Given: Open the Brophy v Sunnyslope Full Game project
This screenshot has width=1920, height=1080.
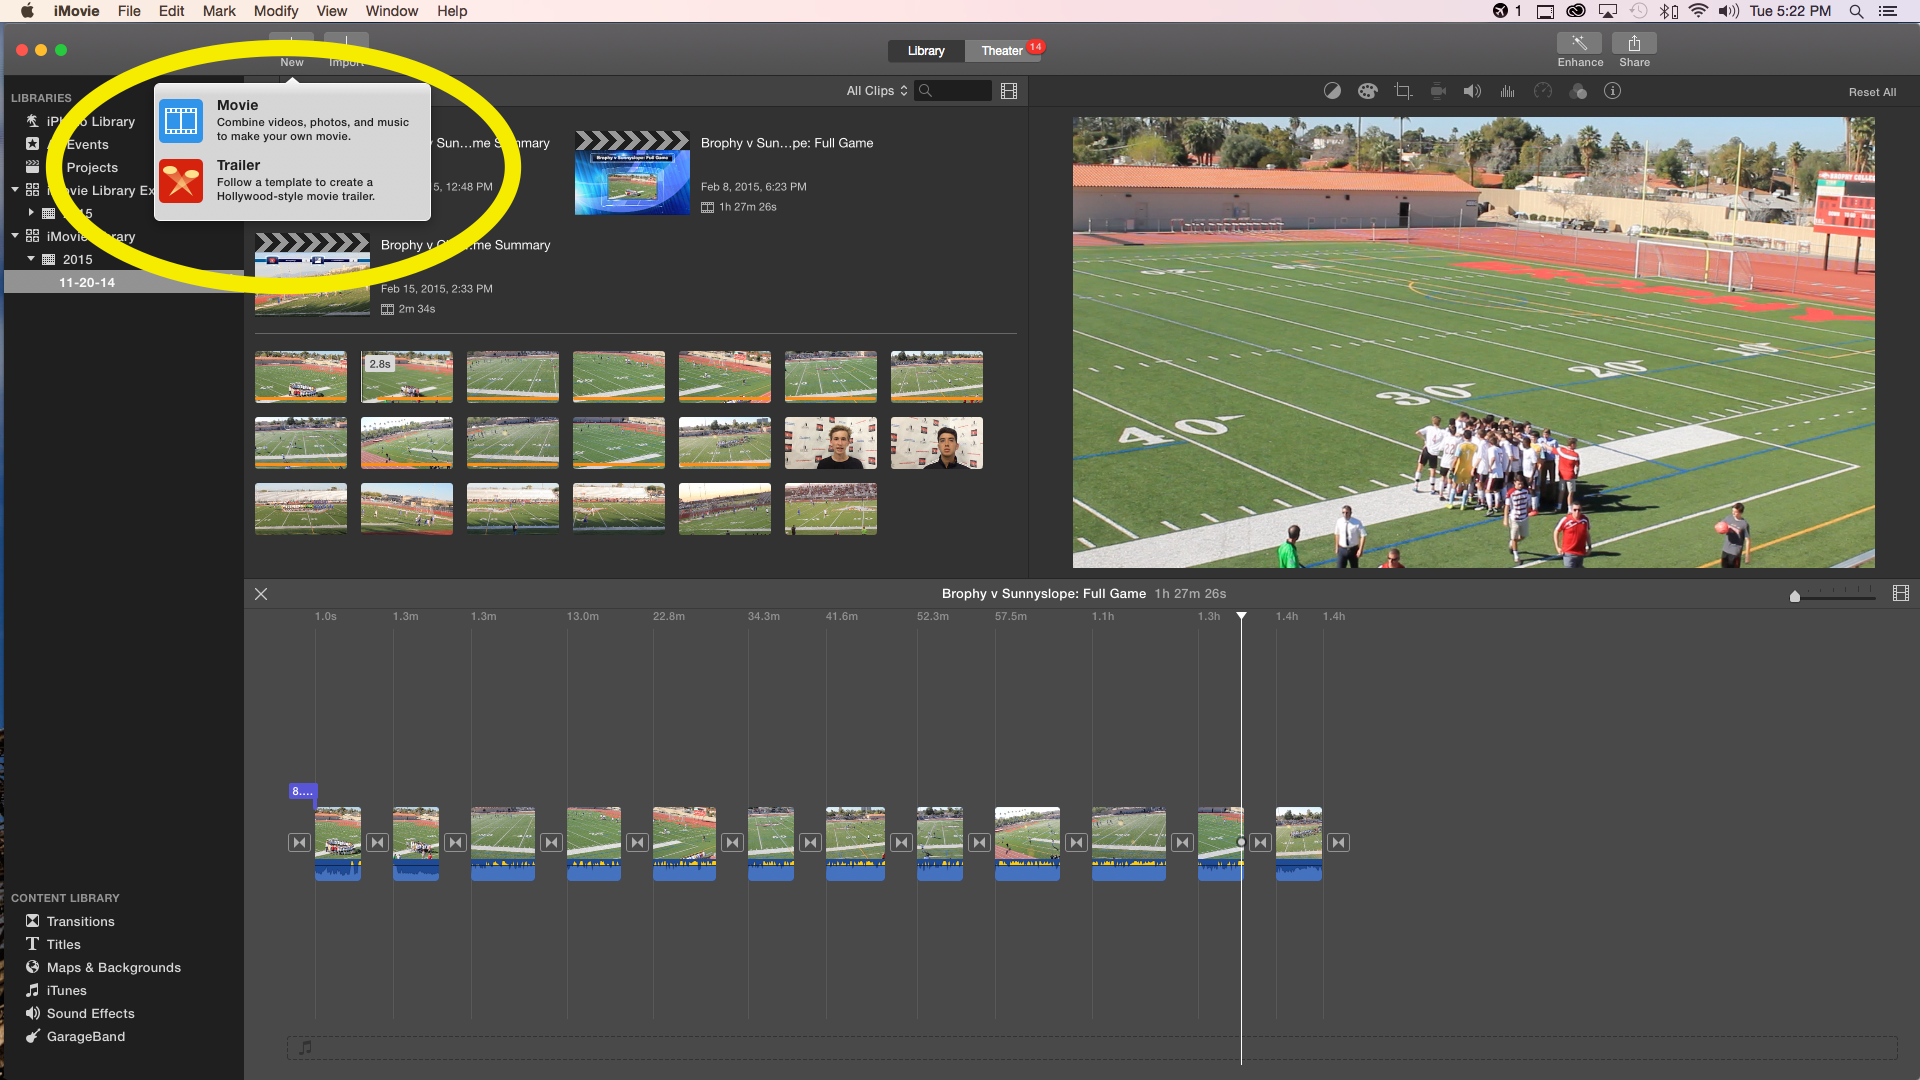Looking at the screenshot, I should pyautogui.click(x=632, y=173).
